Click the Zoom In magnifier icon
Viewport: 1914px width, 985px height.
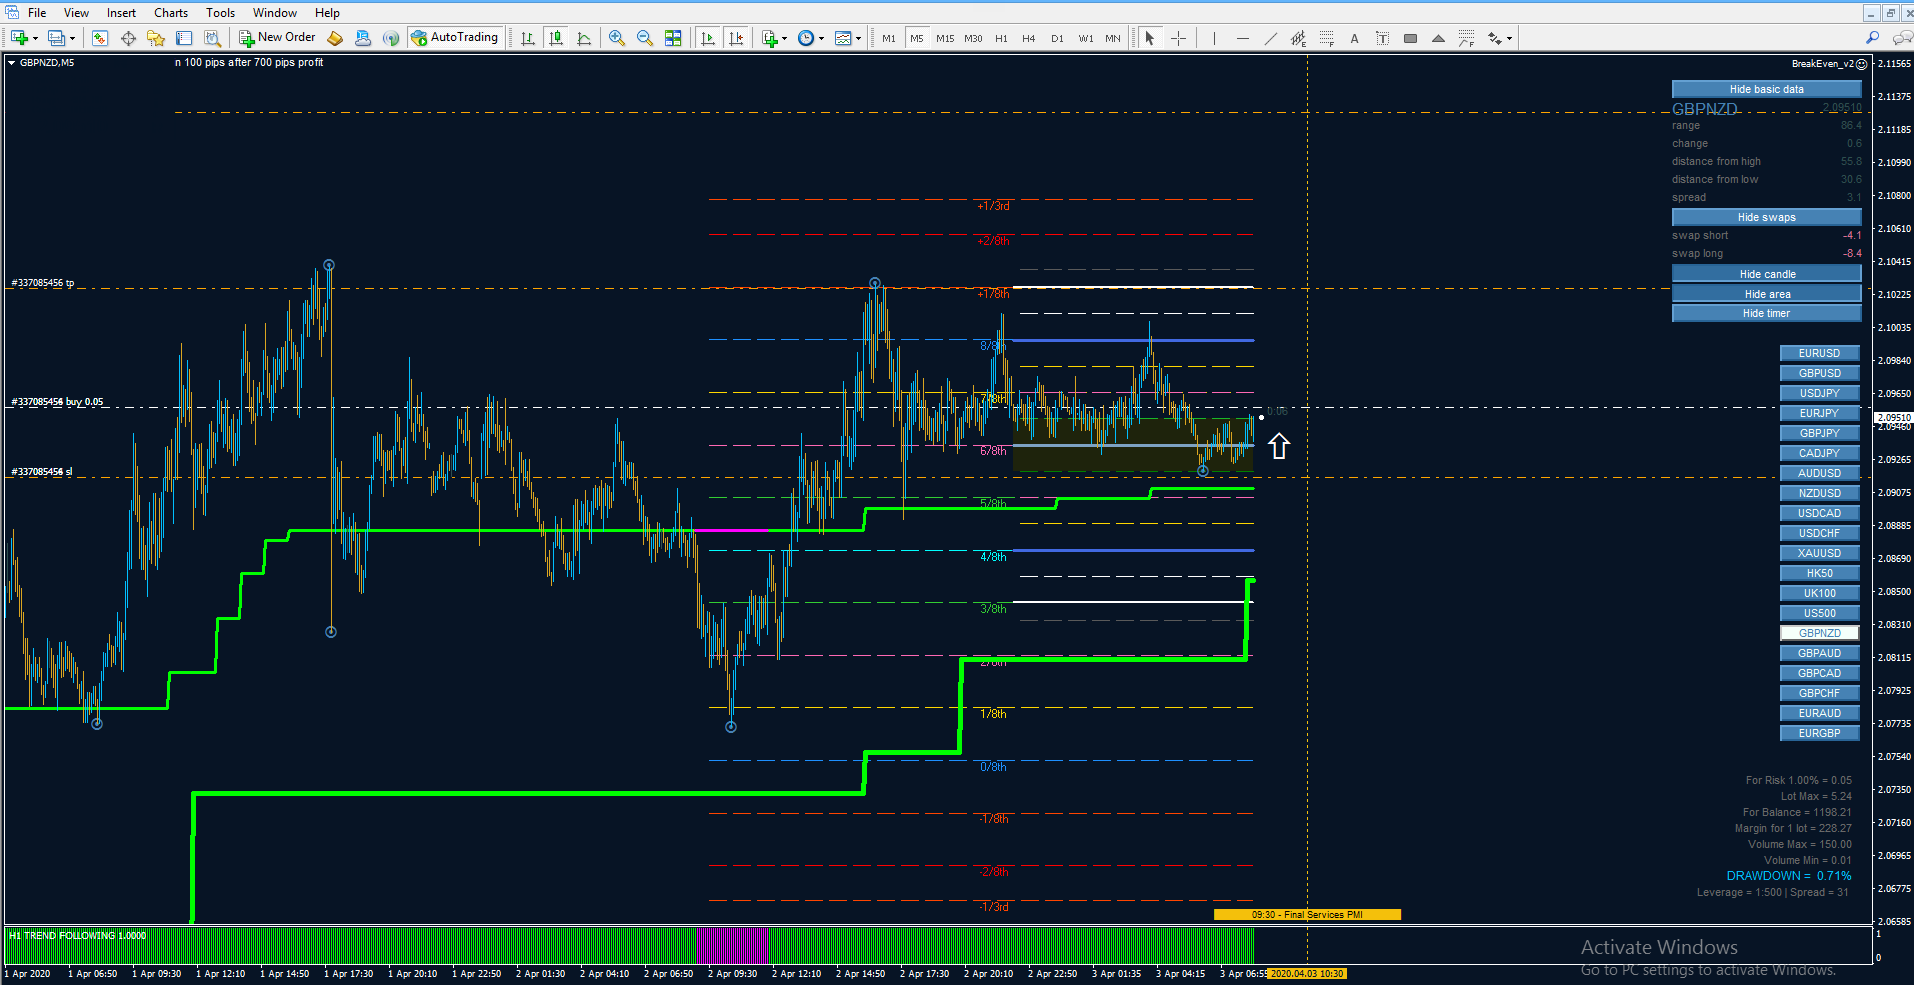pos(617,38)
